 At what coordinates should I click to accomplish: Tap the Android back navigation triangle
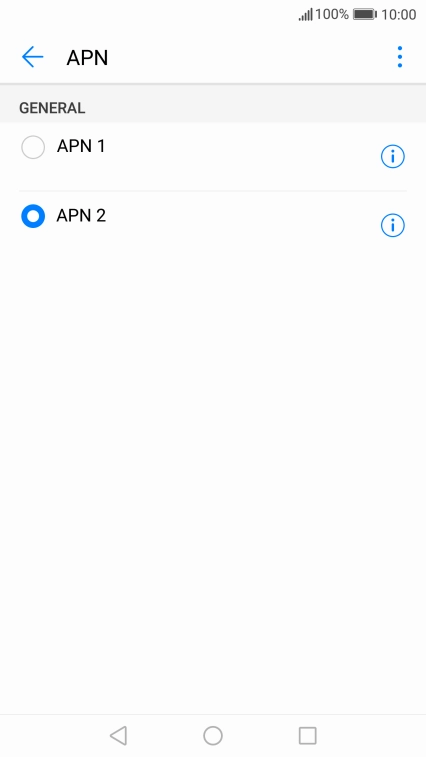click(x=118, y=736)
